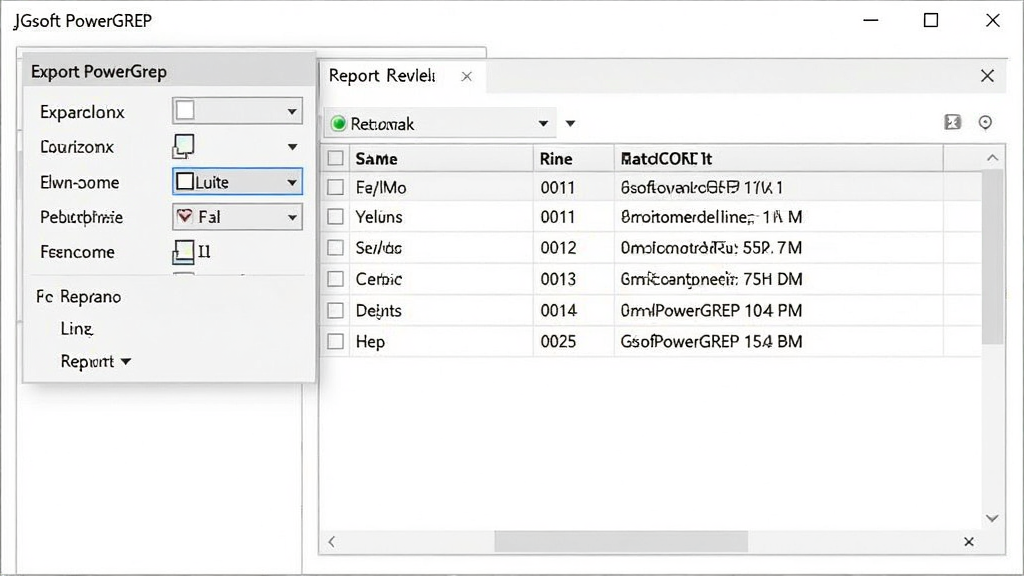Sort by the Same column header
Screen dimensions: 1024x576
pyautogui.click(x=441, y=159)
